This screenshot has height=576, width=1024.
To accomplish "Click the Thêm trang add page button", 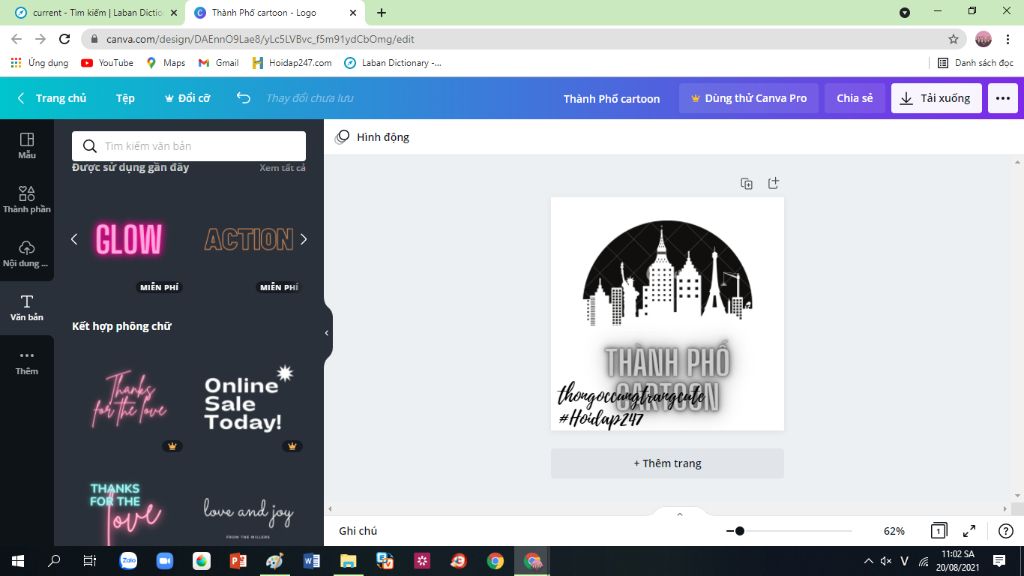I will [667, 463].
